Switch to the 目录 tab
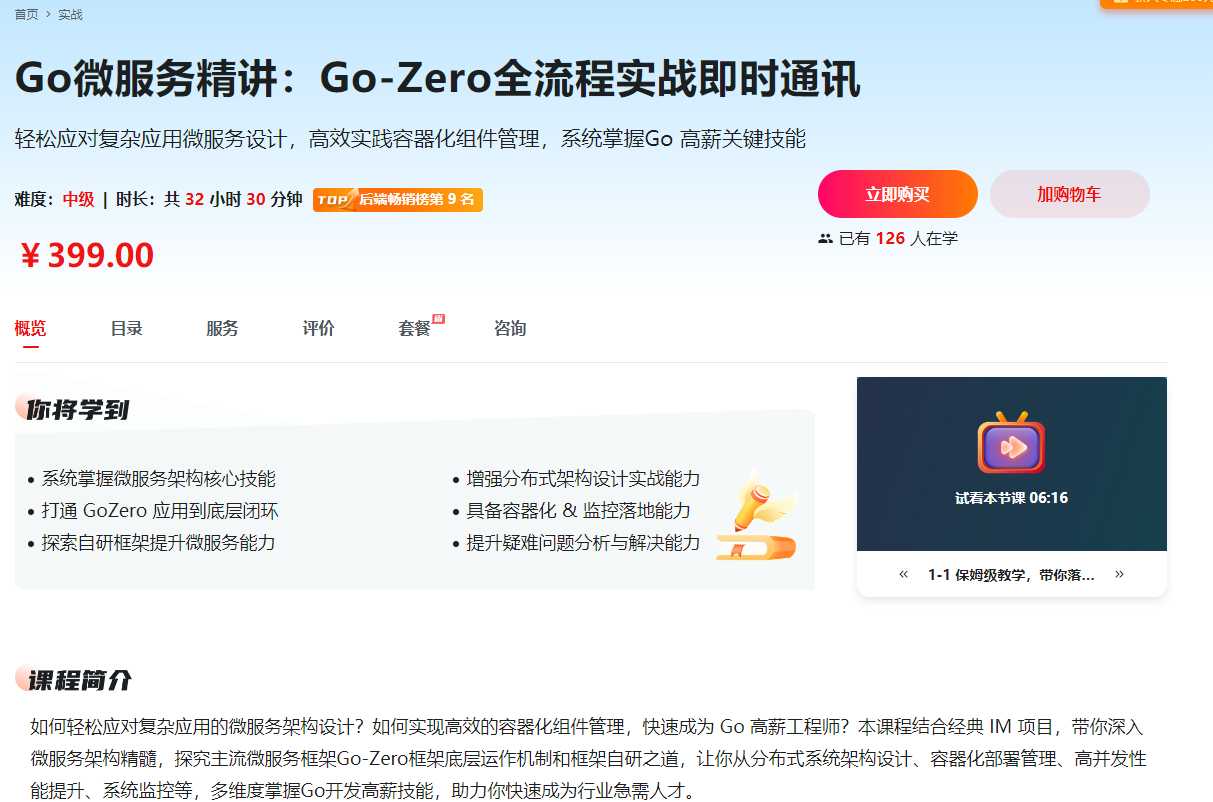This screenshot has height=802, width=1213. tap(126, 328)
